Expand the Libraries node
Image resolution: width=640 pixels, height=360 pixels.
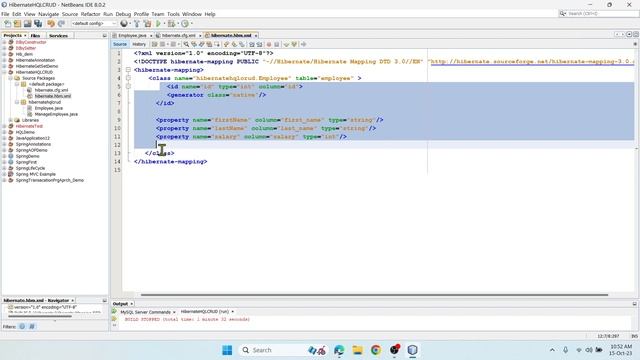tap(11, 120)
